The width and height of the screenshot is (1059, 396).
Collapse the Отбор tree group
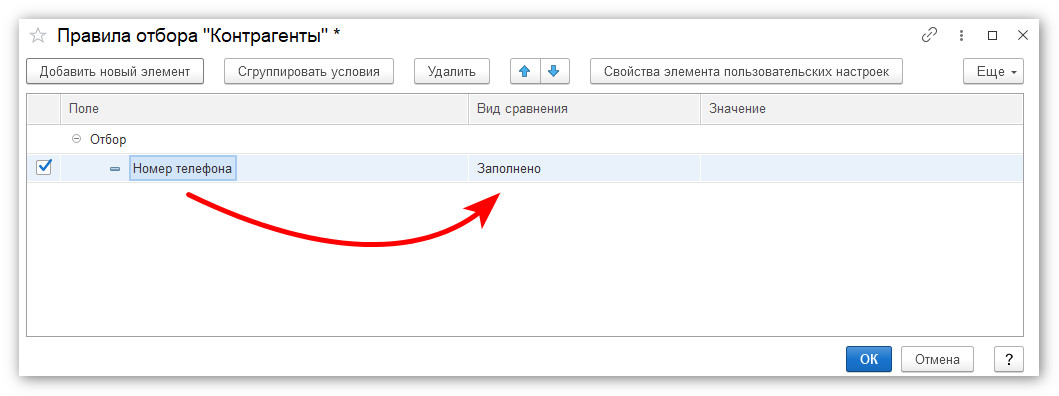(76, 139)
